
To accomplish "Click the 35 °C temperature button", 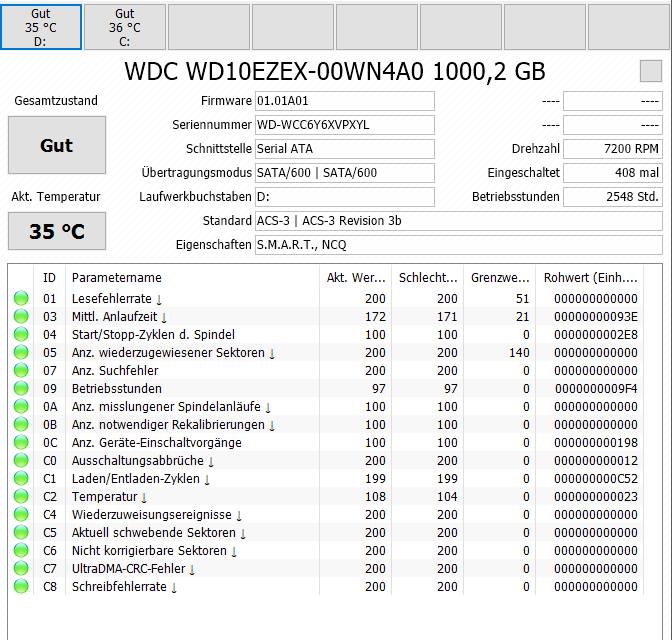I will [x=57, y=231].
